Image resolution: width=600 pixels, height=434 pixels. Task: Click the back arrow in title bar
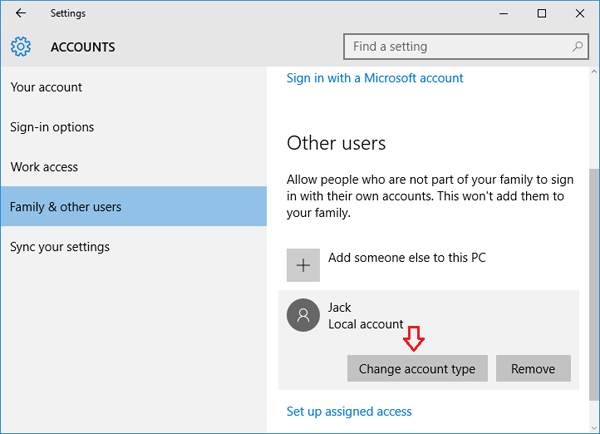tap(21, 14)
